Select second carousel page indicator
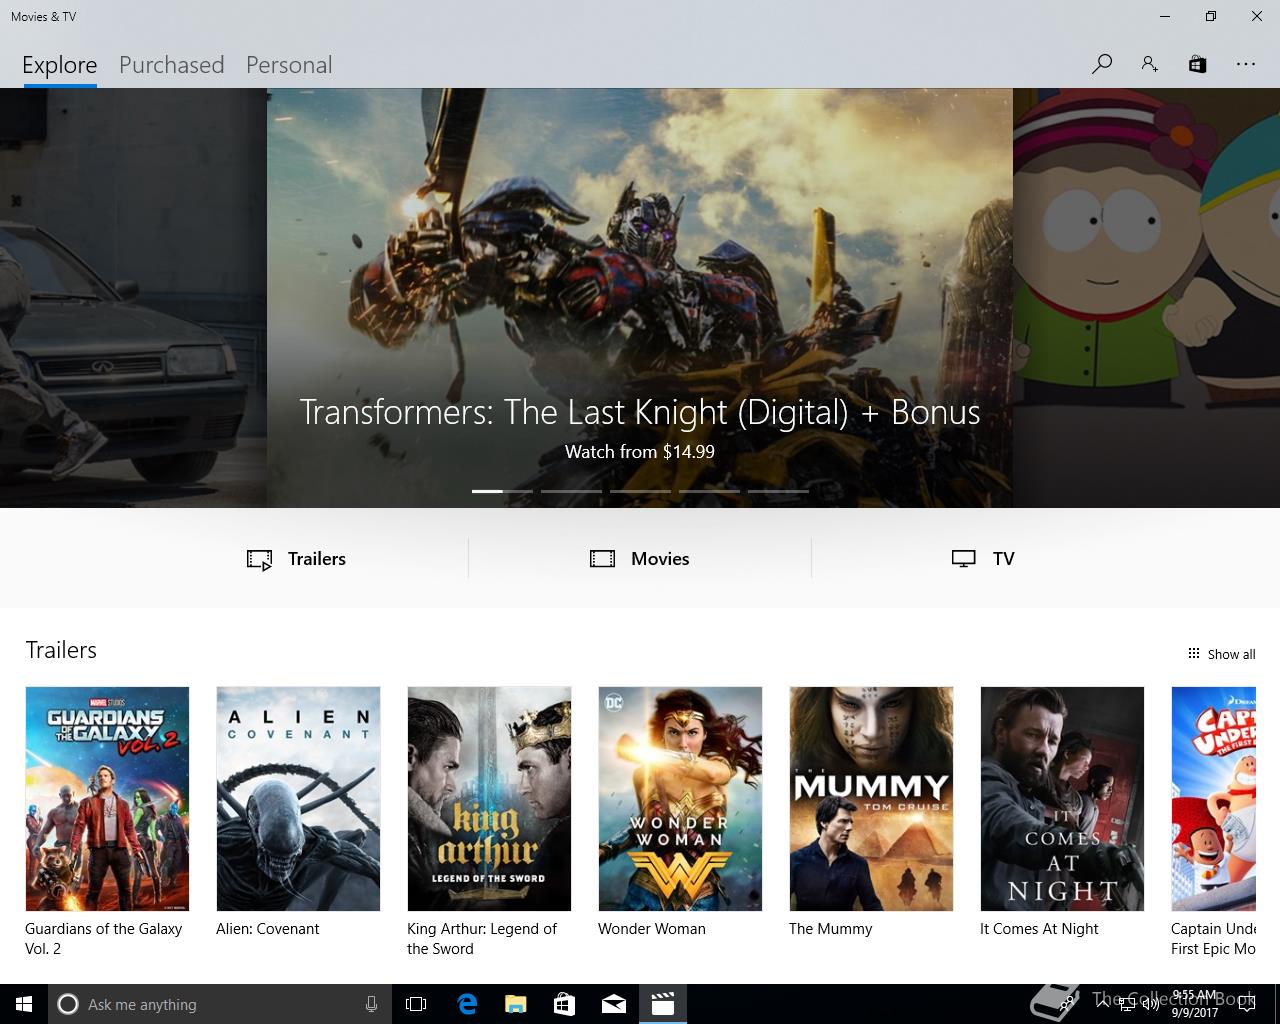This screenshot has width=1280, height=1024. (x=571, y=491)
